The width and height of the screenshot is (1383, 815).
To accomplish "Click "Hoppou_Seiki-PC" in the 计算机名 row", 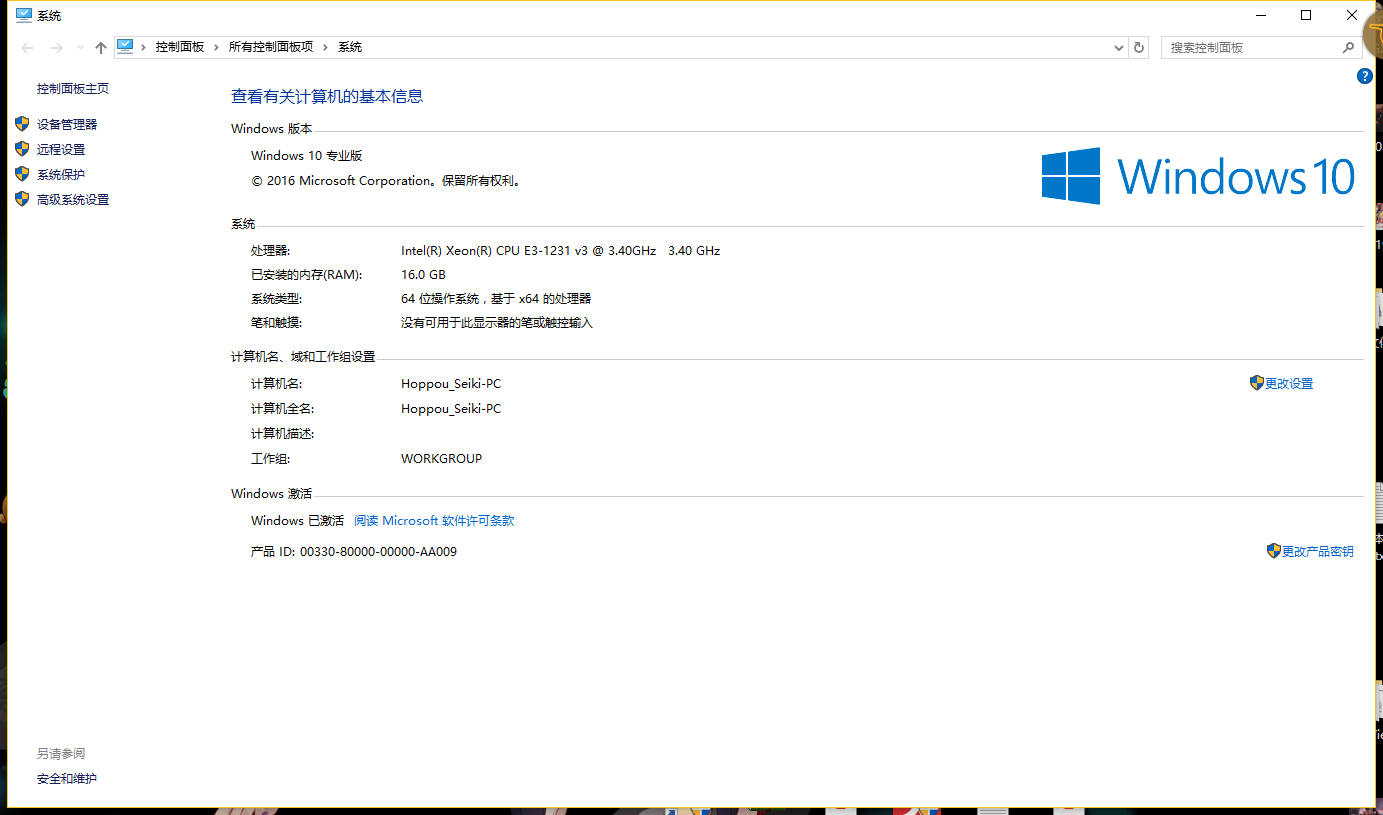I will click(451, 383).
